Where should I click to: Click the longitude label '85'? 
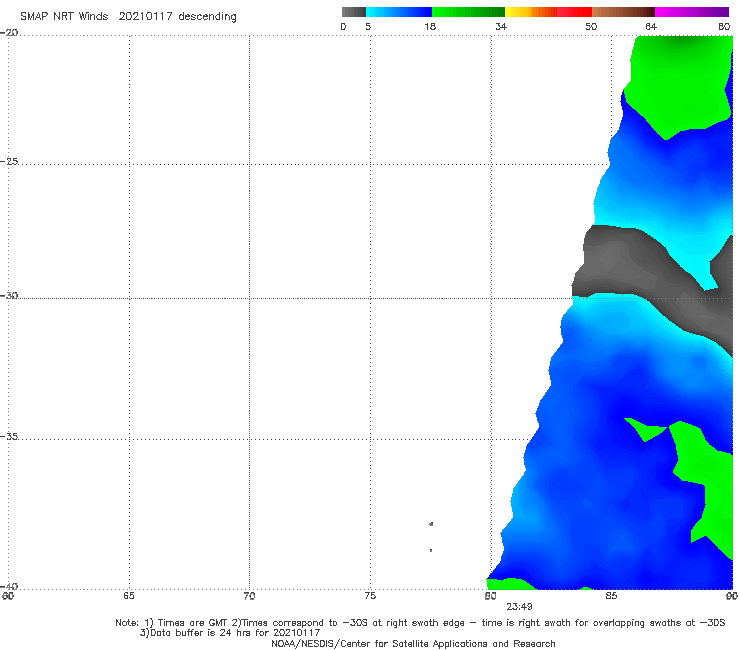611,596
